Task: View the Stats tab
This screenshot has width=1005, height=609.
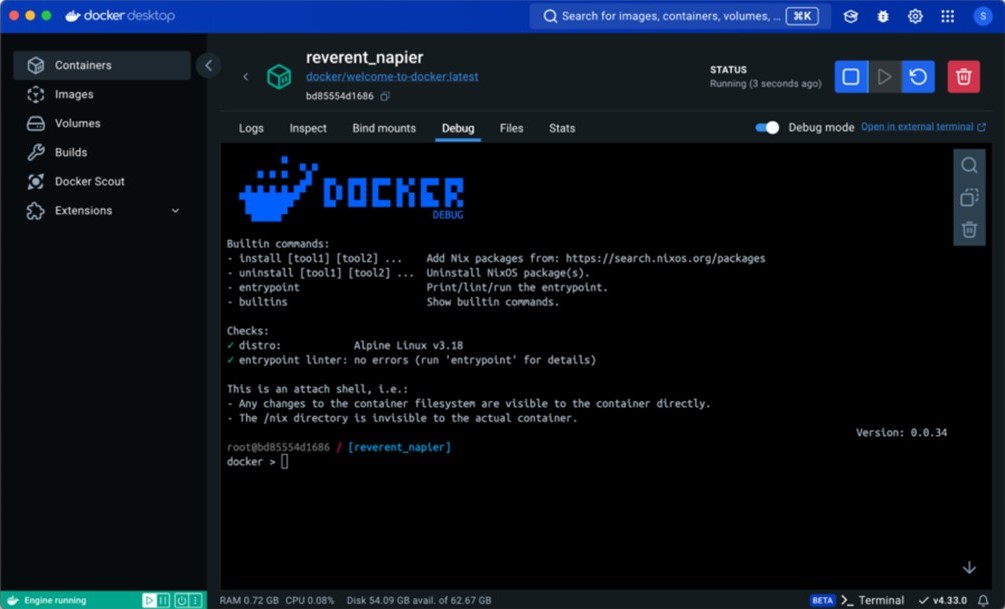Action: [x=562, y=128]
